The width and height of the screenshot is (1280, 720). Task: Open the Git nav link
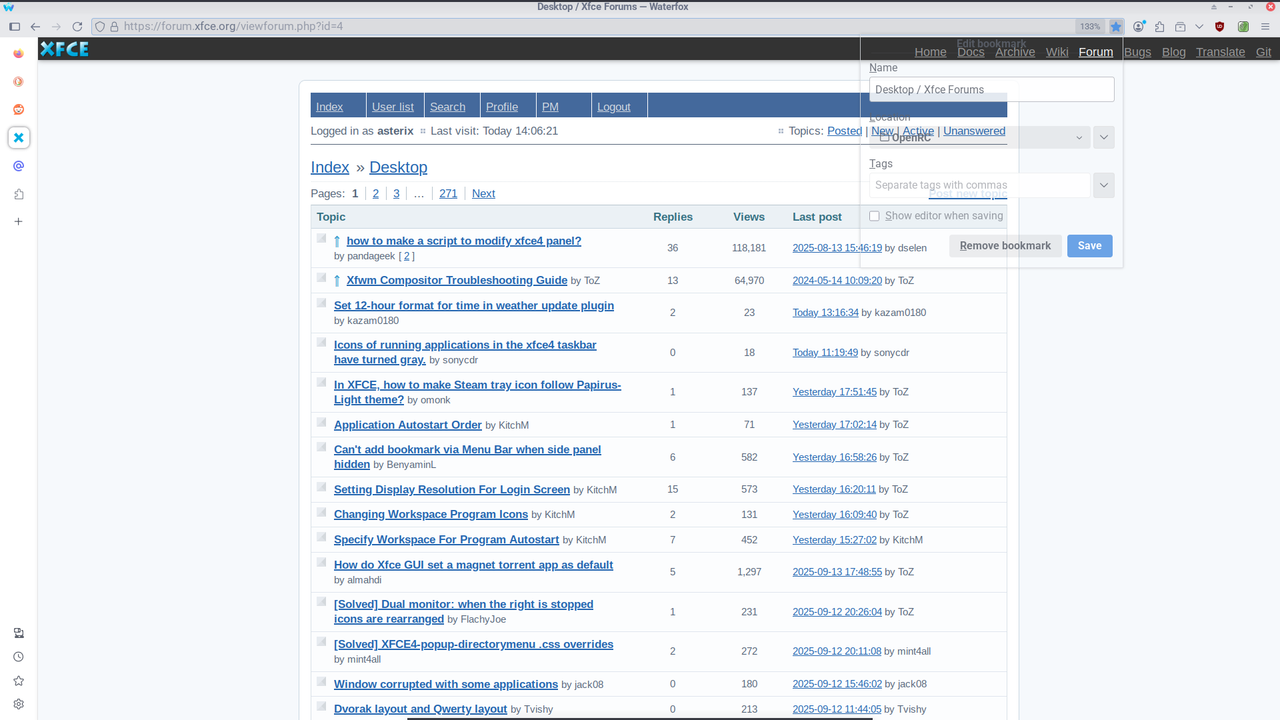pos(1263,52)
